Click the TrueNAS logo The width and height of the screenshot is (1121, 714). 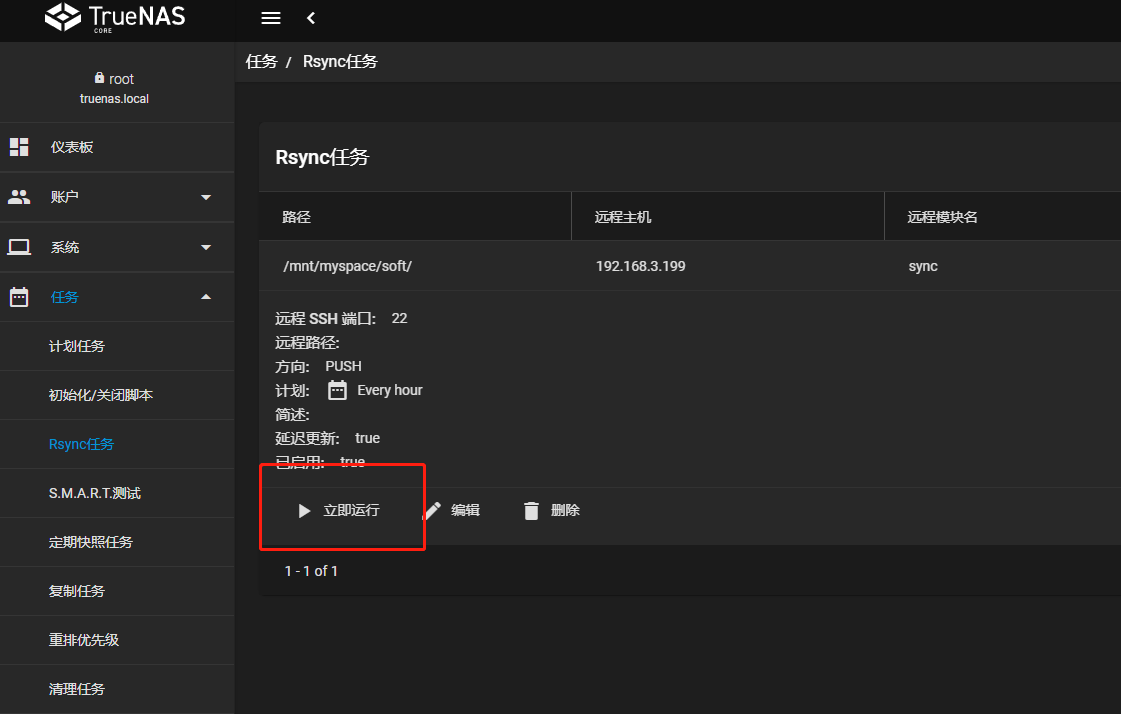pos(116,18)
